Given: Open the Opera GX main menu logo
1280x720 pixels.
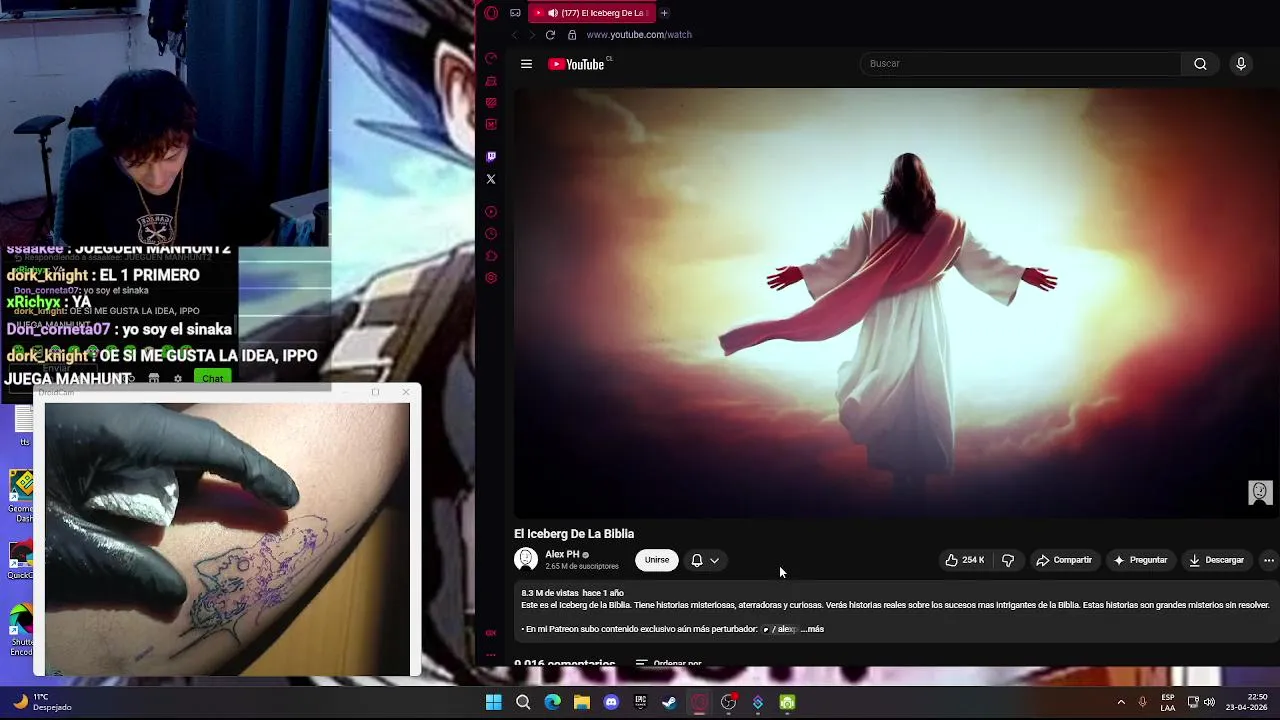Looking at the screenshot, I should [x=491, y=13].
